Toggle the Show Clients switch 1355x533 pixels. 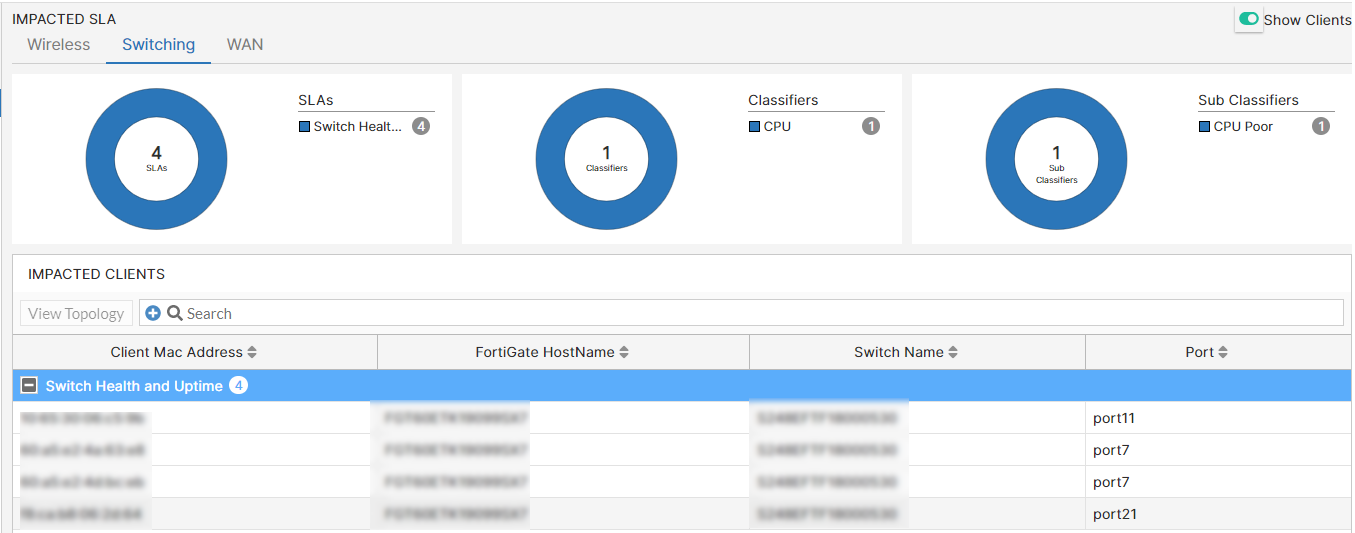[x=1249, y=19]
